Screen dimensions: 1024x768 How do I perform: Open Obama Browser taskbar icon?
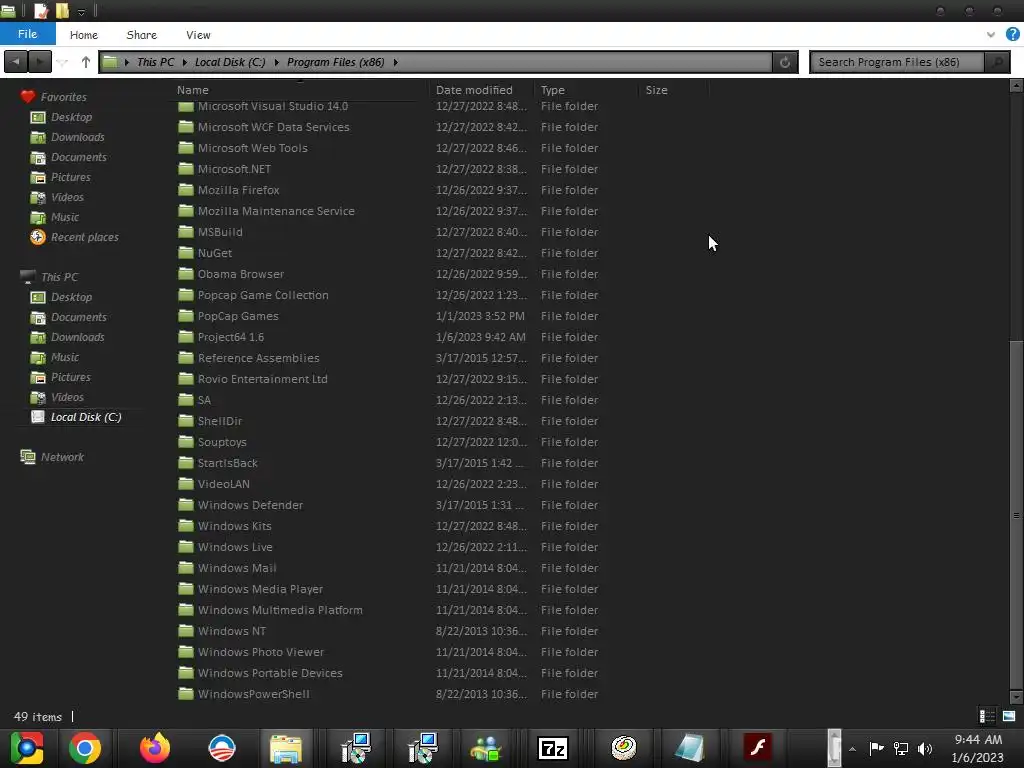pyautogui.click(x=222, y=748)
